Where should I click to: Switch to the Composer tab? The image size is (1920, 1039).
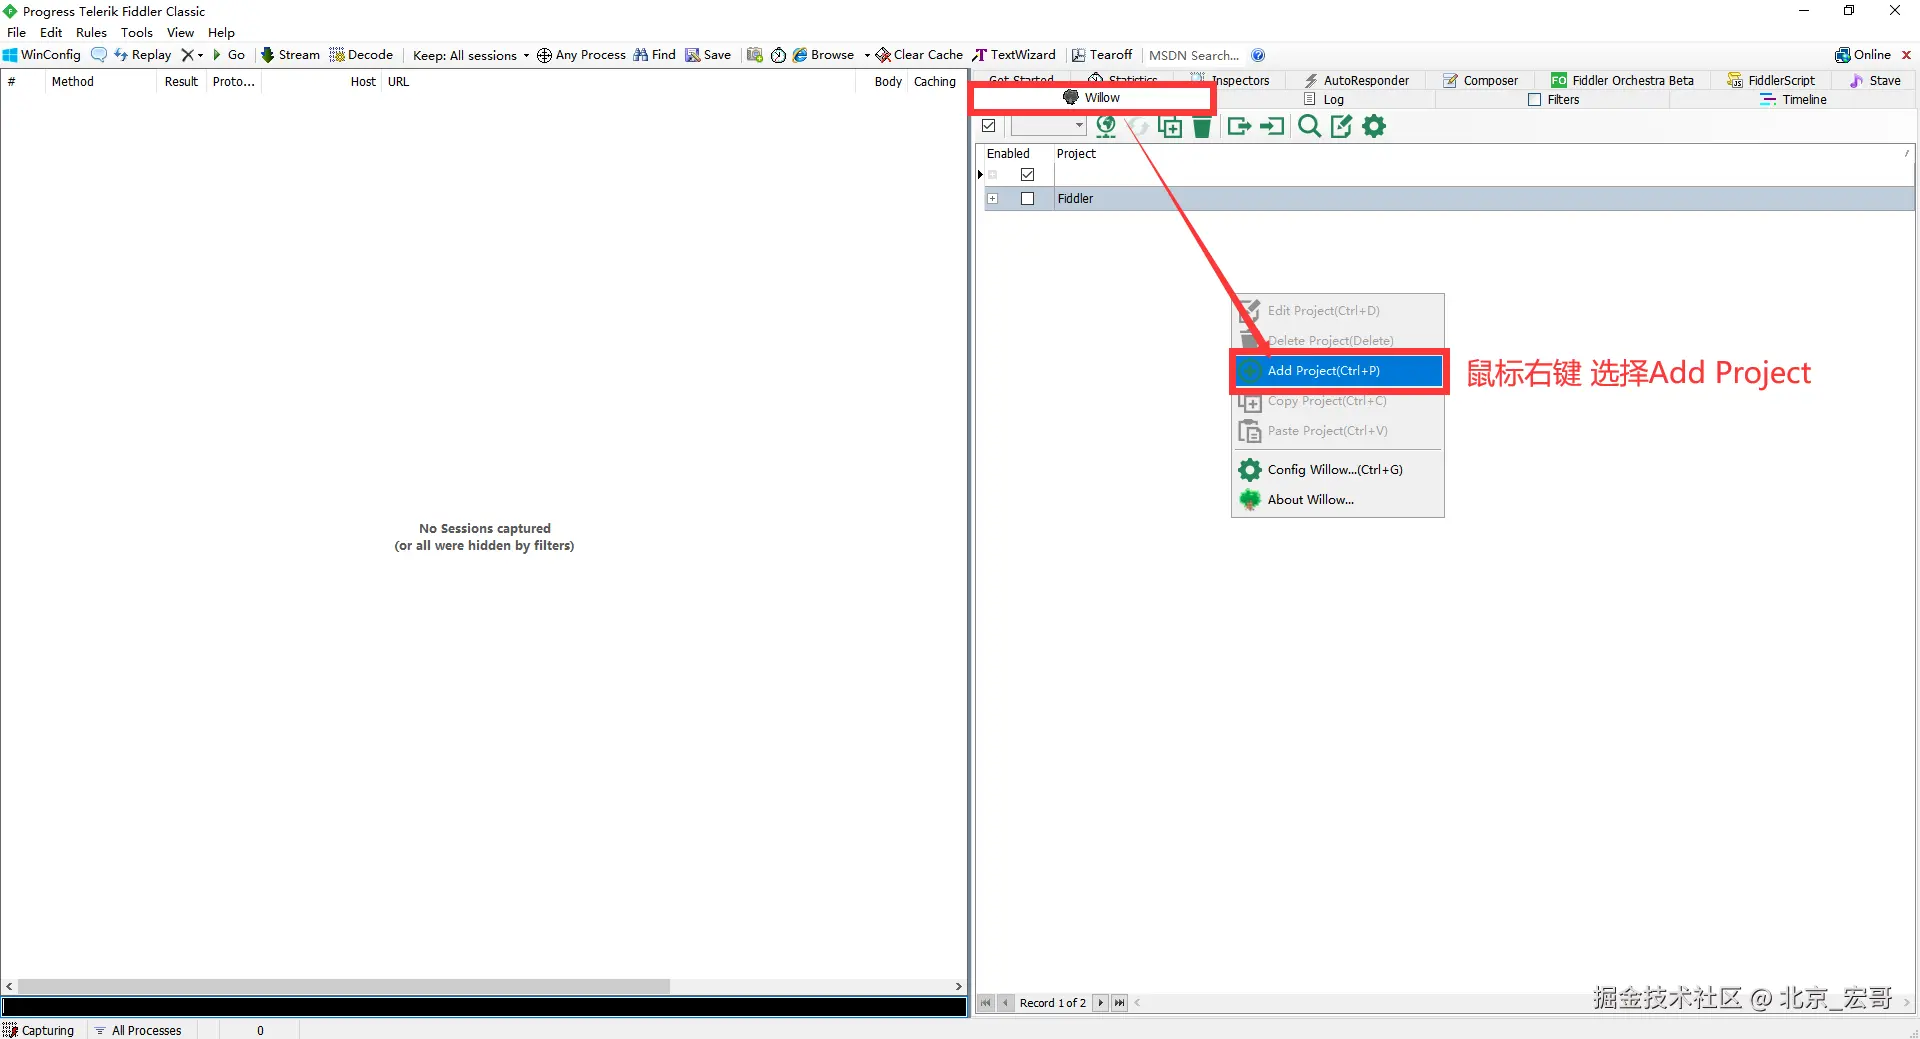[1481, 81]
